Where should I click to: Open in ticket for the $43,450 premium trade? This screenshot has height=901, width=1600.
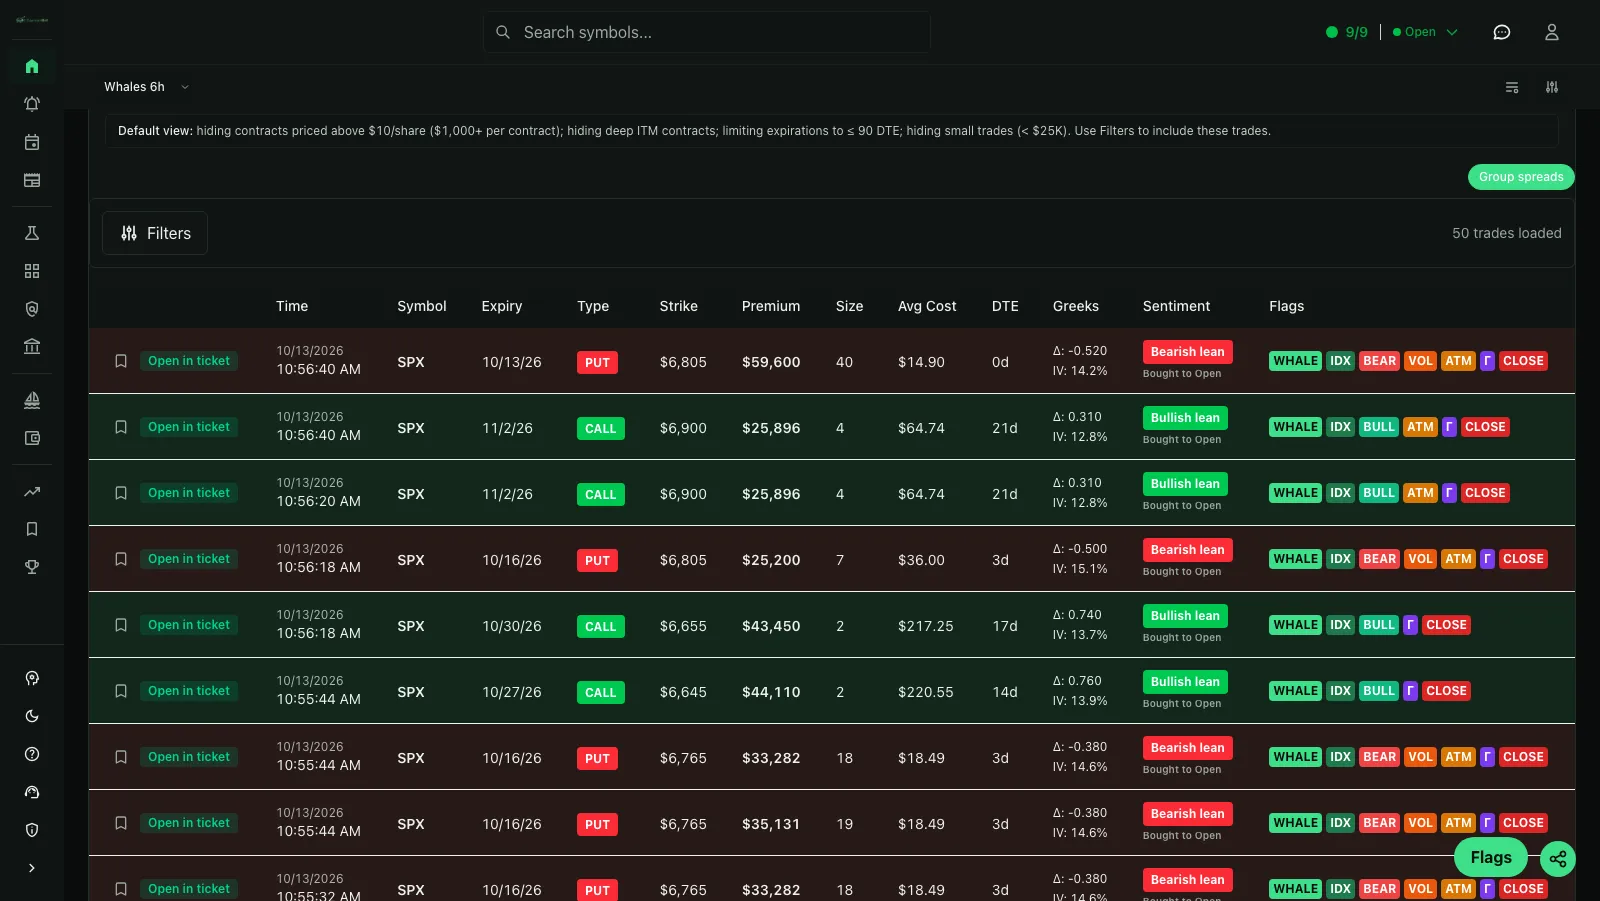pos(189,625)
